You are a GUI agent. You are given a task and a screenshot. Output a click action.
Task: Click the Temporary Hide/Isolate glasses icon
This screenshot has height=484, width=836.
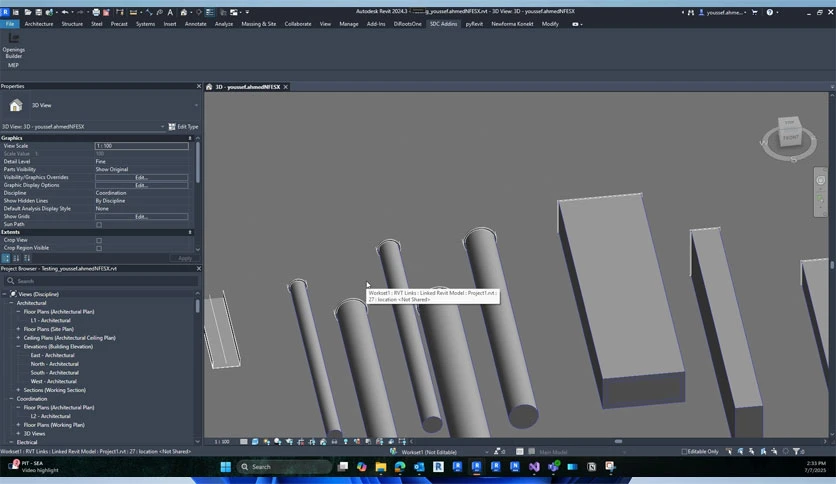point(334,441)
